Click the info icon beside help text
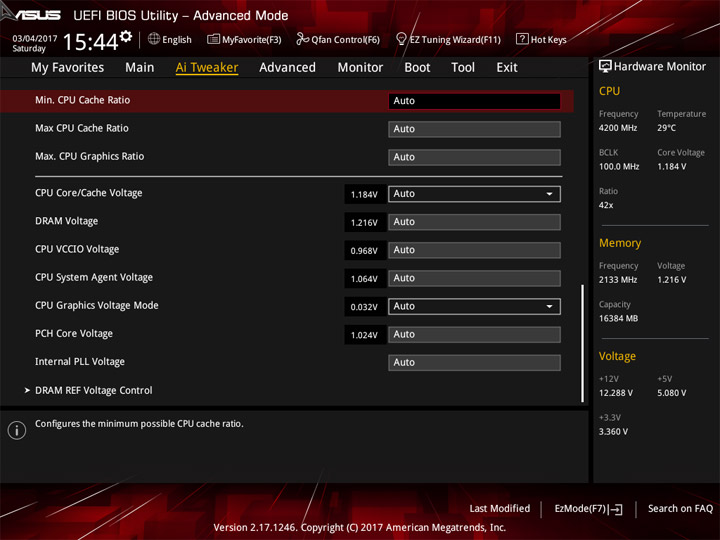Image resolution: width=720 pixels, height=540 pixels. coord(17,430)
